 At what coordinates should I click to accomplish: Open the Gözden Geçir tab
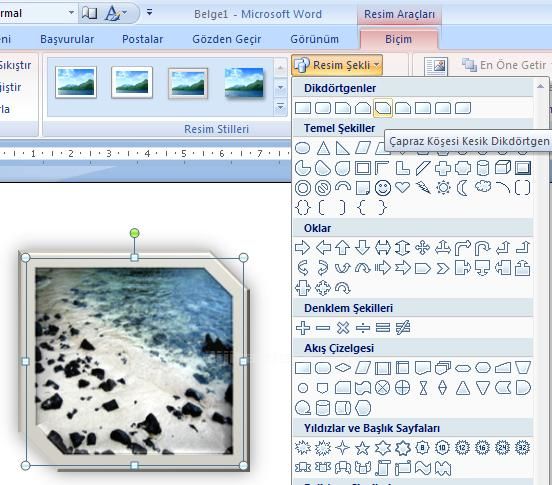click(227, 39)
